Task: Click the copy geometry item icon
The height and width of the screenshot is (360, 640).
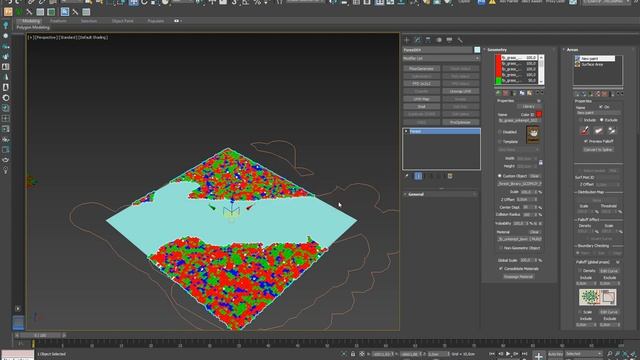Action: (522, 93)
